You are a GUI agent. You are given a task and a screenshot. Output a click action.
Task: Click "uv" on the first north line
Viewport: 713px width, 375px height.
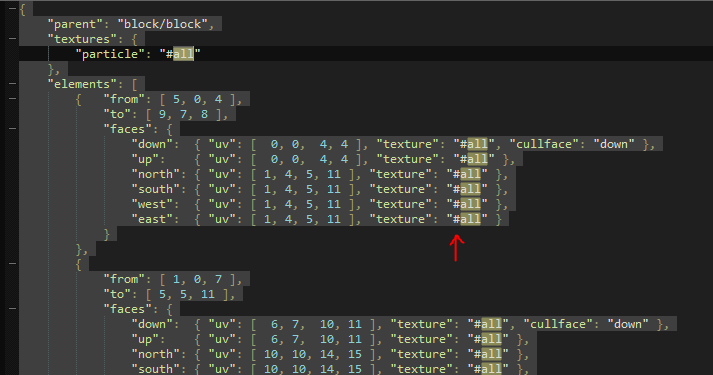(222, 174)
